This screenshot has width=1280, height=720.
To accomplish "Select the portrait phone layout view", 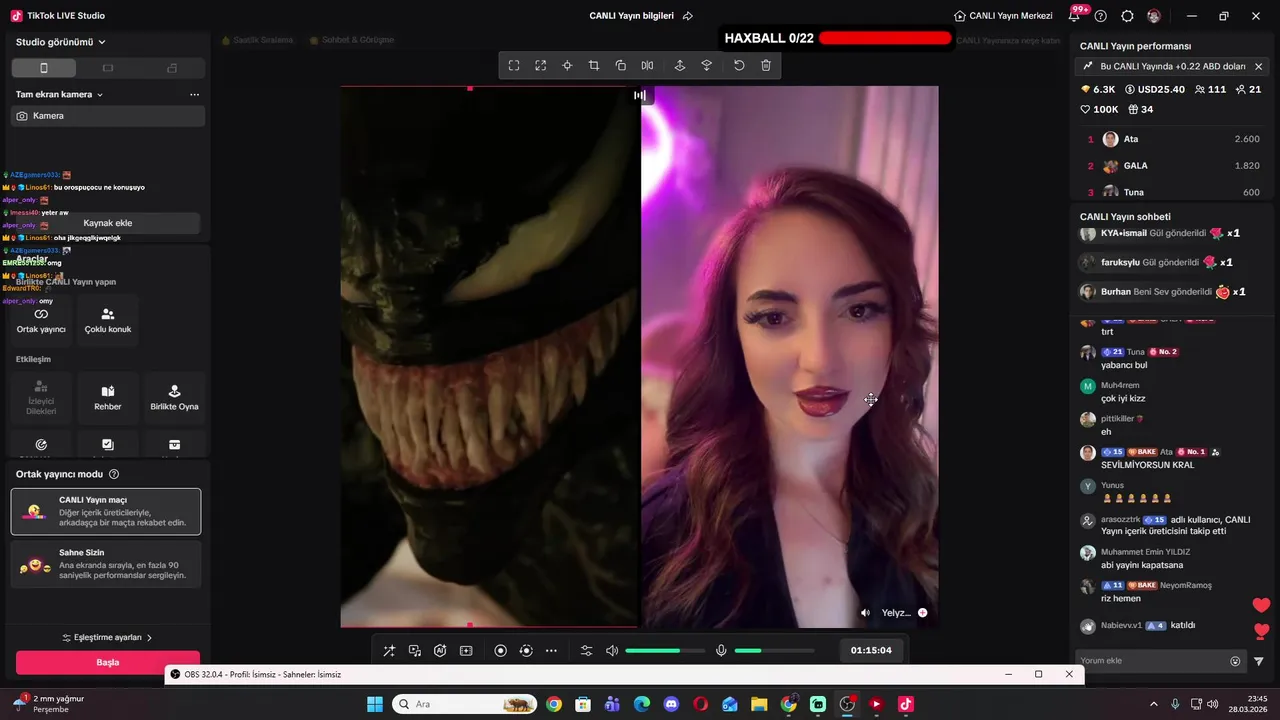I will coord(44,68).
